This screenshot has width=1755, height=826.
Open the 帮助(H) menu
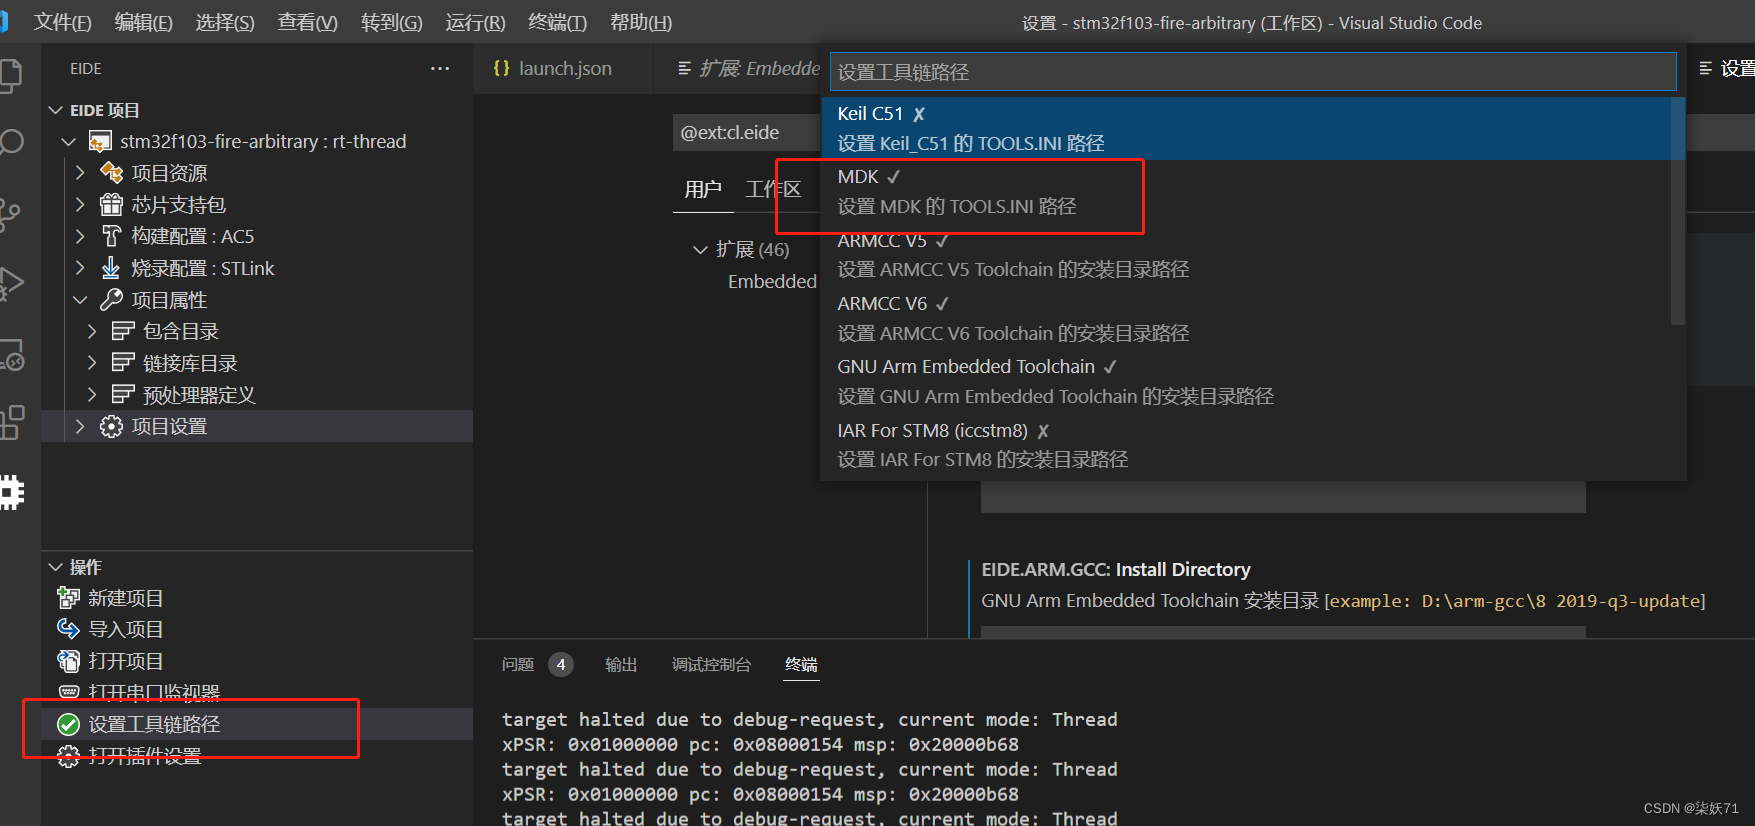pos(641,22)
